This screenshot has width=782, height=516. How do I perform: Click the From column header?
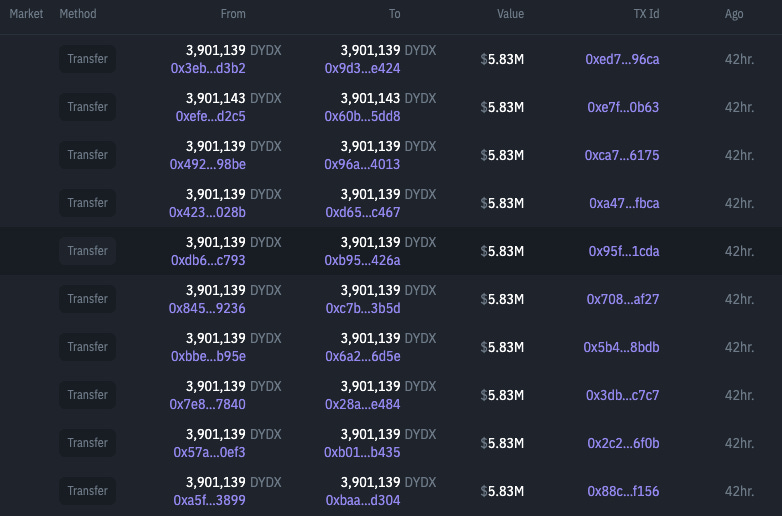233,14
